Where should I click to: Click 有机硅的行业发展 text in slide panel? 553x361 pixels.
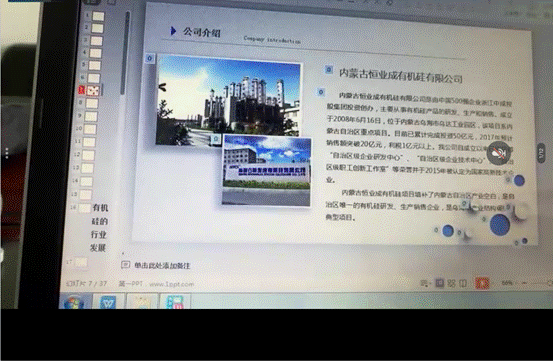pos(99,228)
